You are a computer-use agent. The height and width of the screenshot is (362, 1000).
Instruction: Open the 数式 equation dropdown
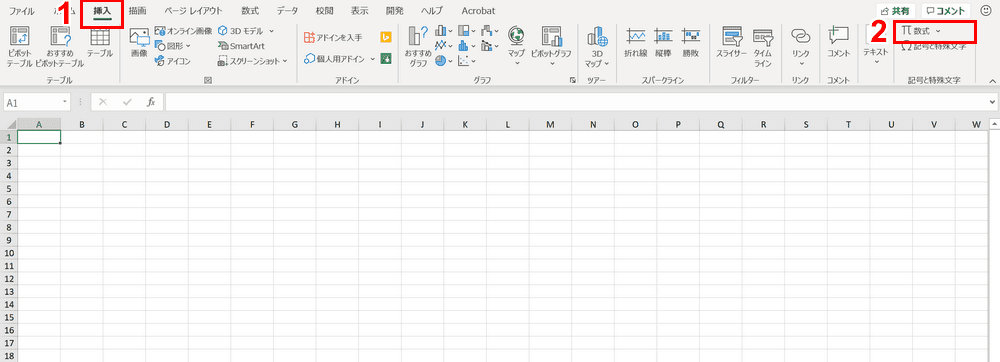[921, 31]
